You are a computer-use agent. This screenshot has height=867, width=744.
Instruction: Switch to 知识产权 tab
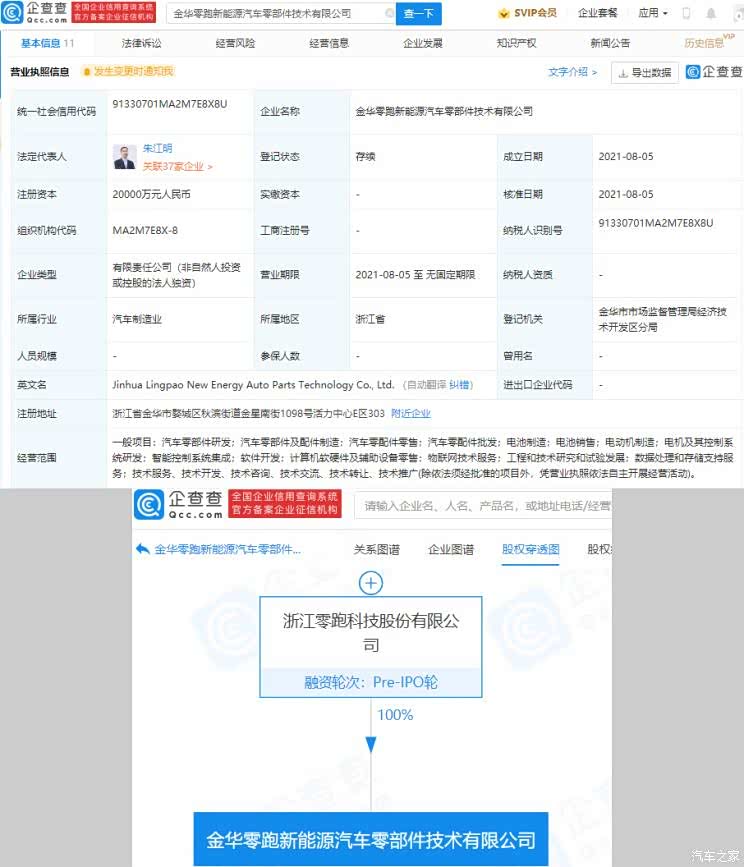coord(516,44)
